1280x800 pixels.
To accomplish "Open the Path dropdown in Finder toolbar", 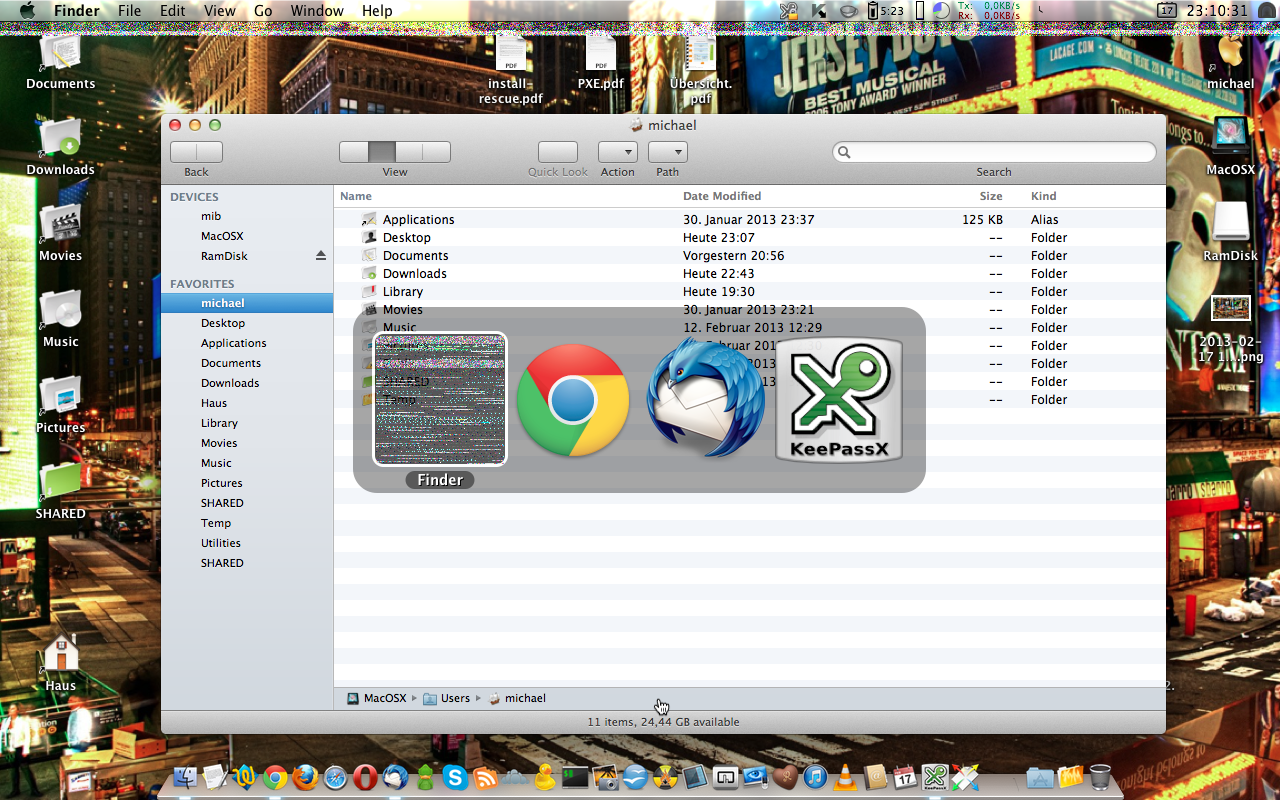I will tap(668, 152).
